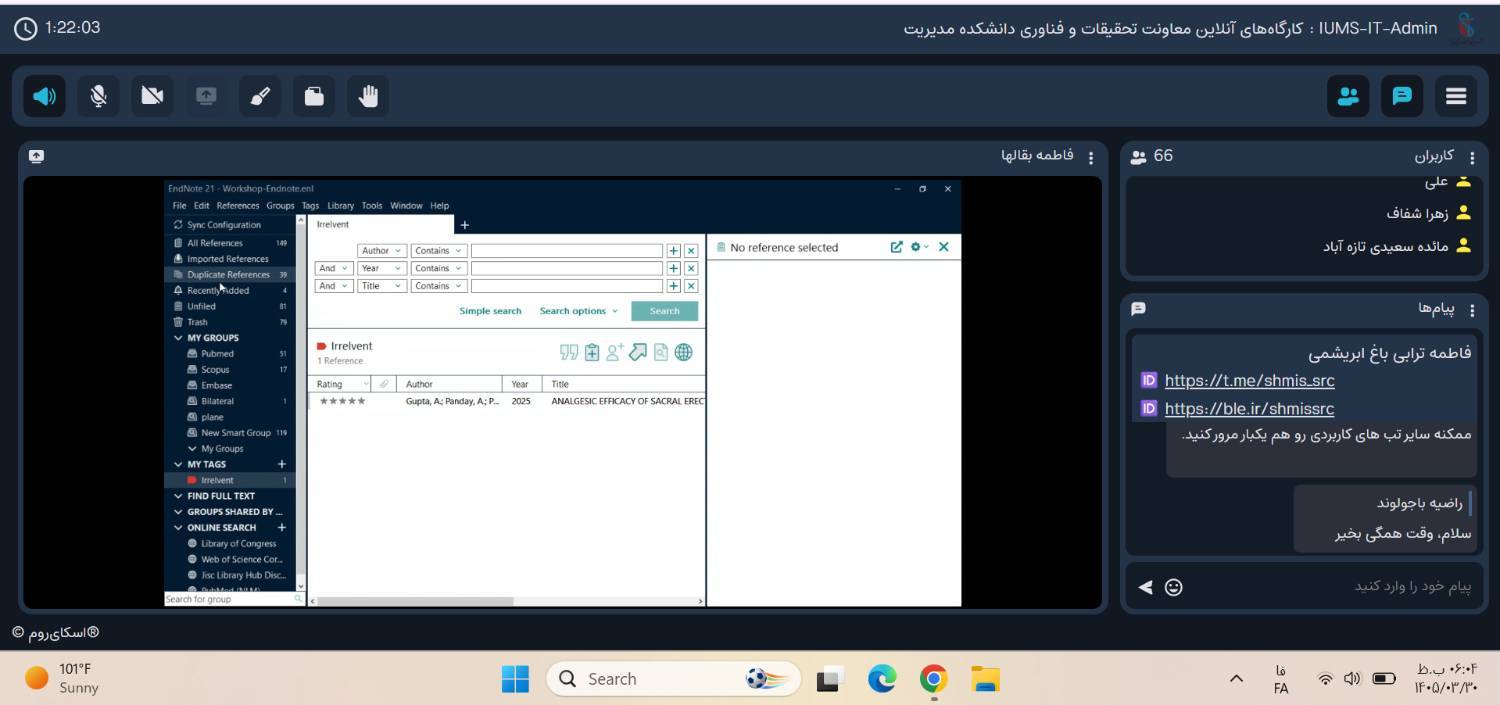Image resolution: width=1500 pixels, height=705 pixels.
Task: Open Search options dropdown
Action: [x=578, y=311]
